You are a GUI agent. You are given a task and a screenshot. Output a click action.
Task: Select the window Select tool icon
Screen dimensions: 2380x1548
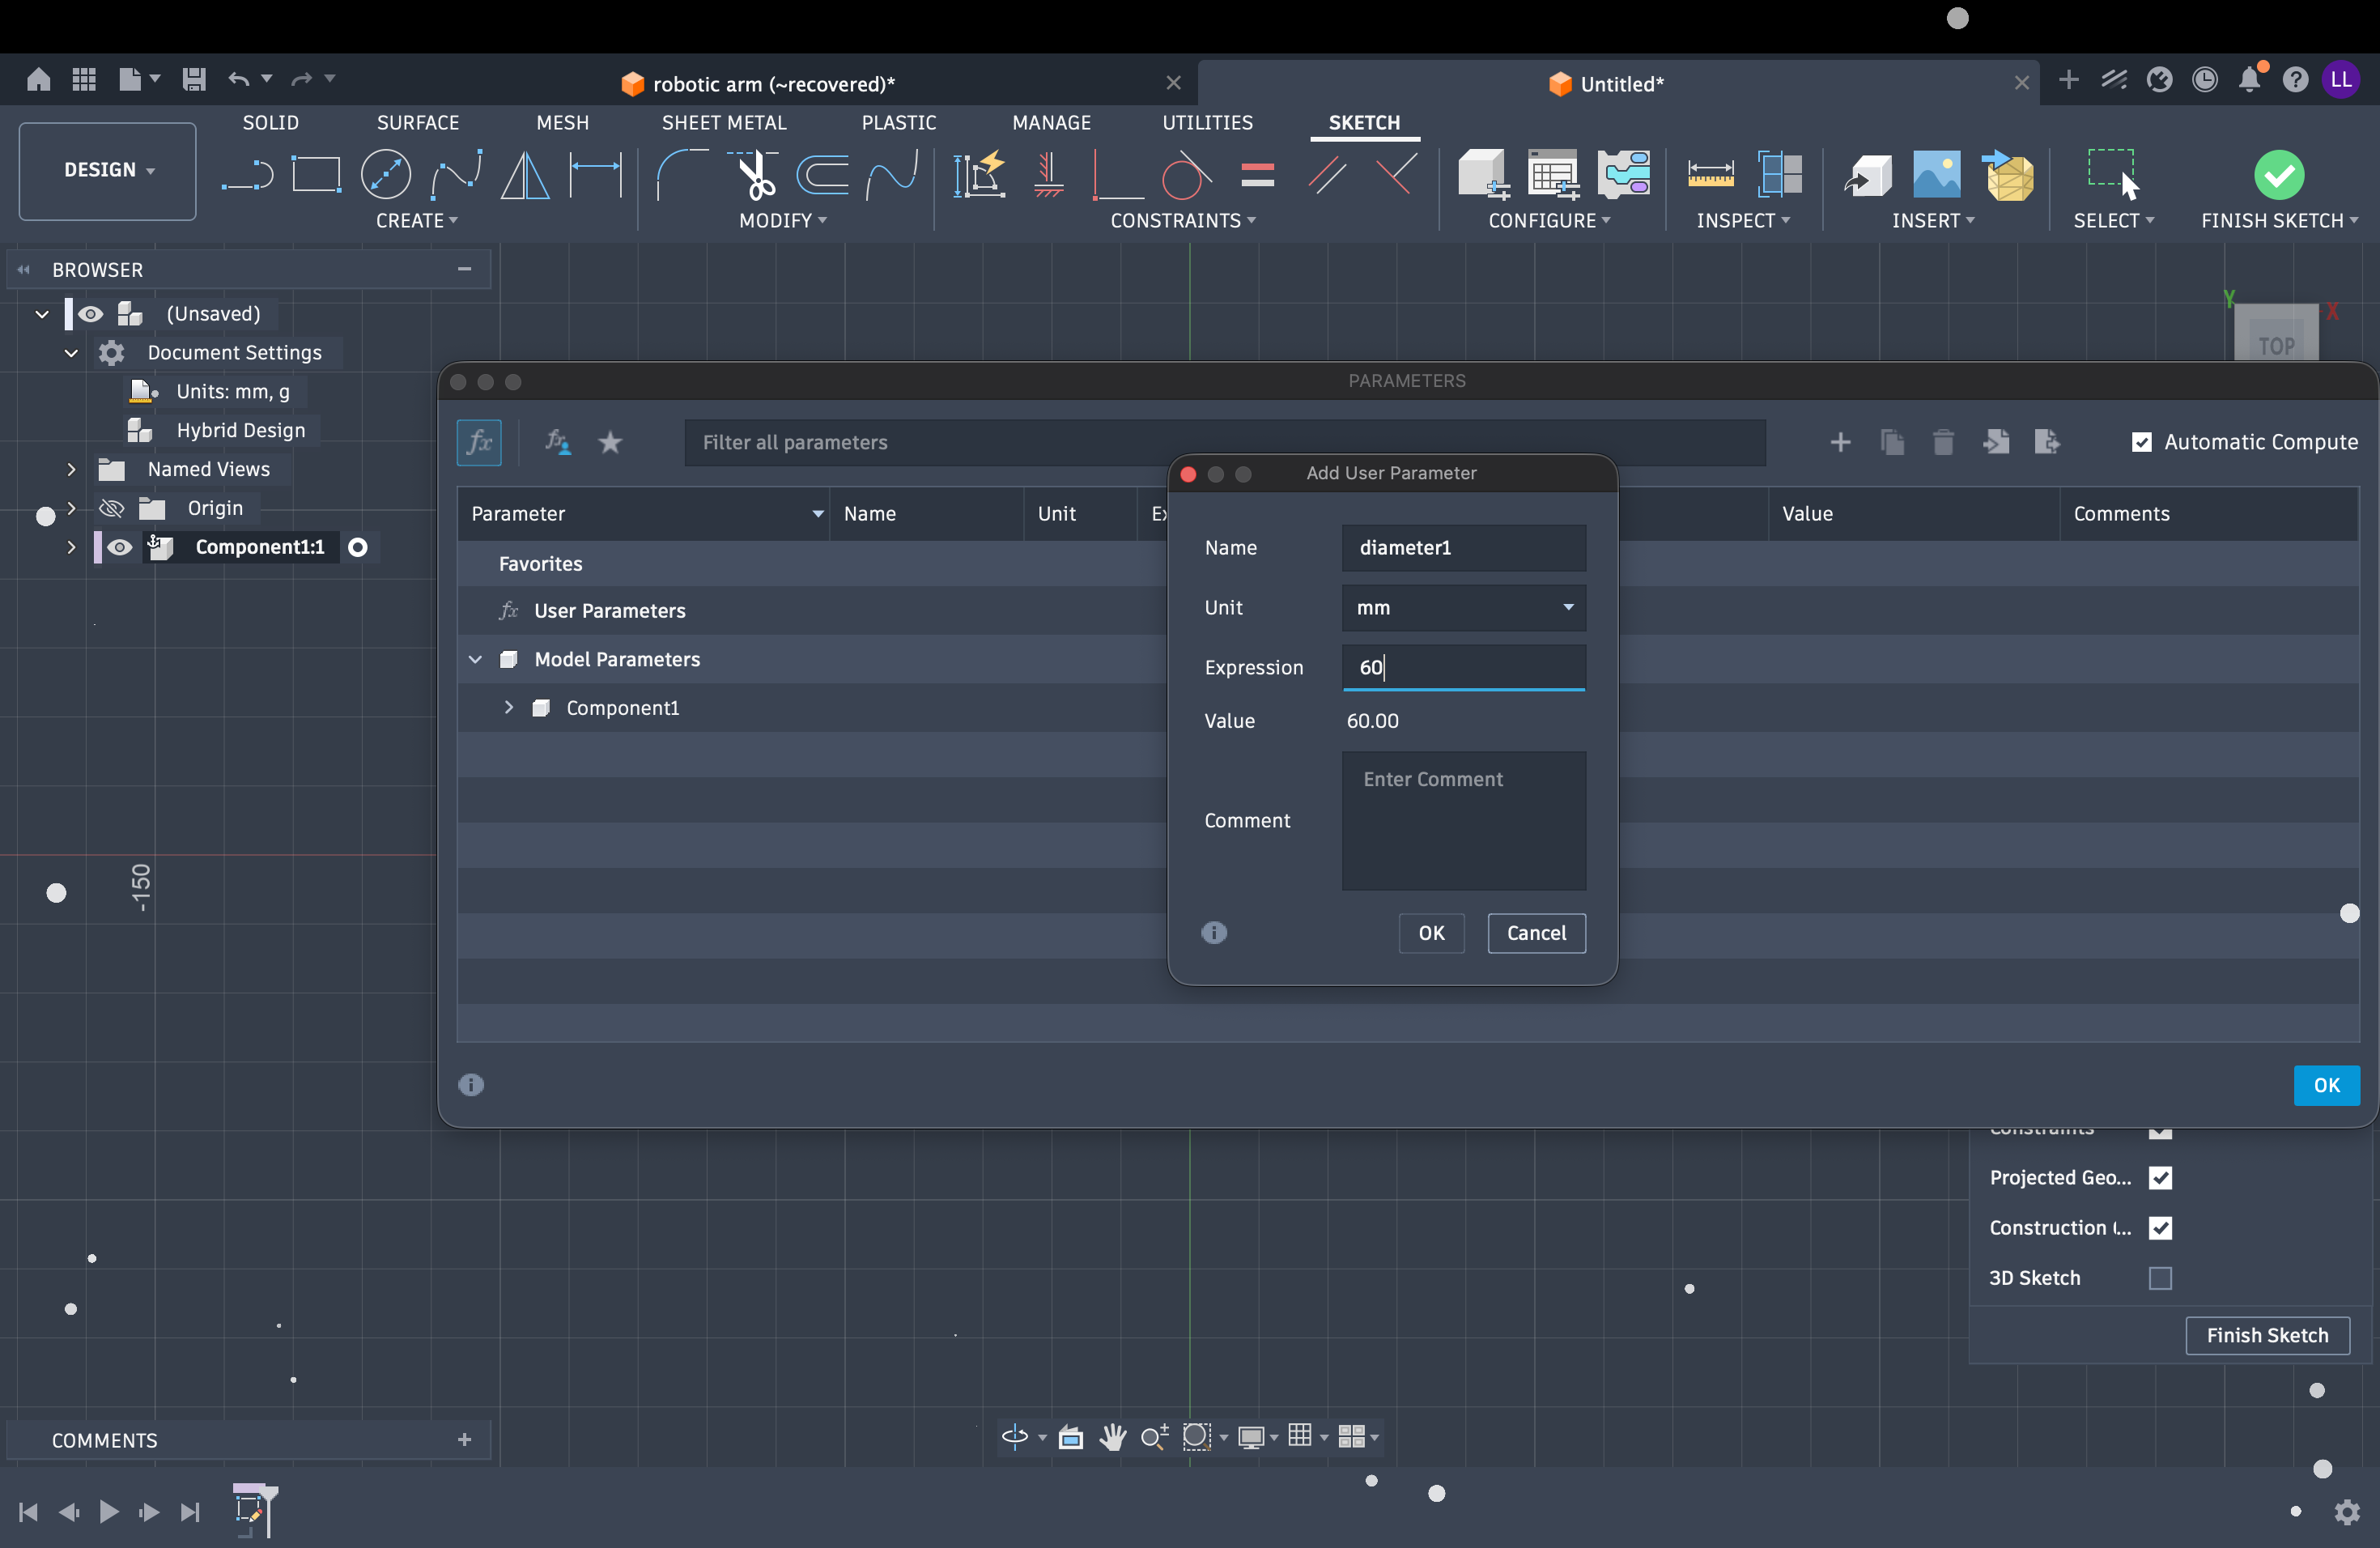coord(2113,175)
